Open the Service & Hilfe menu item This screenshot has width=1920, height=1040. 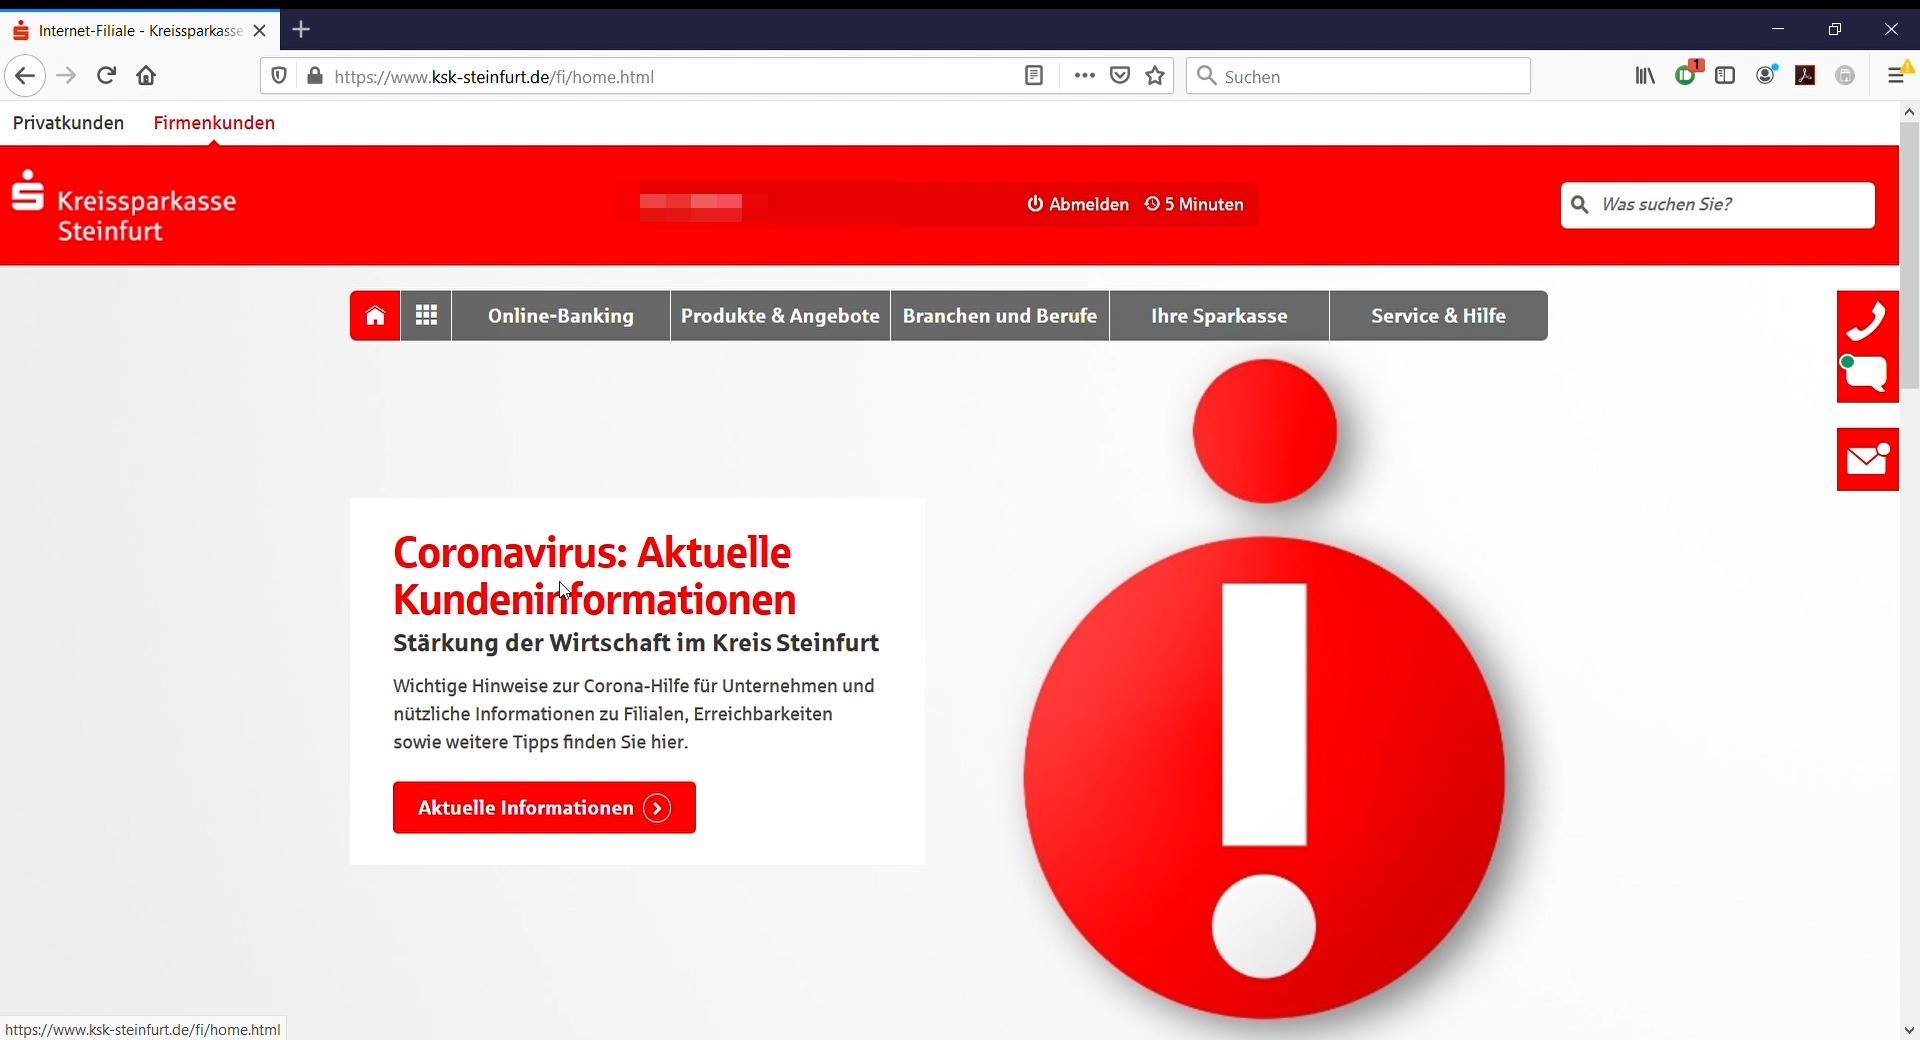click(1438, 316)
